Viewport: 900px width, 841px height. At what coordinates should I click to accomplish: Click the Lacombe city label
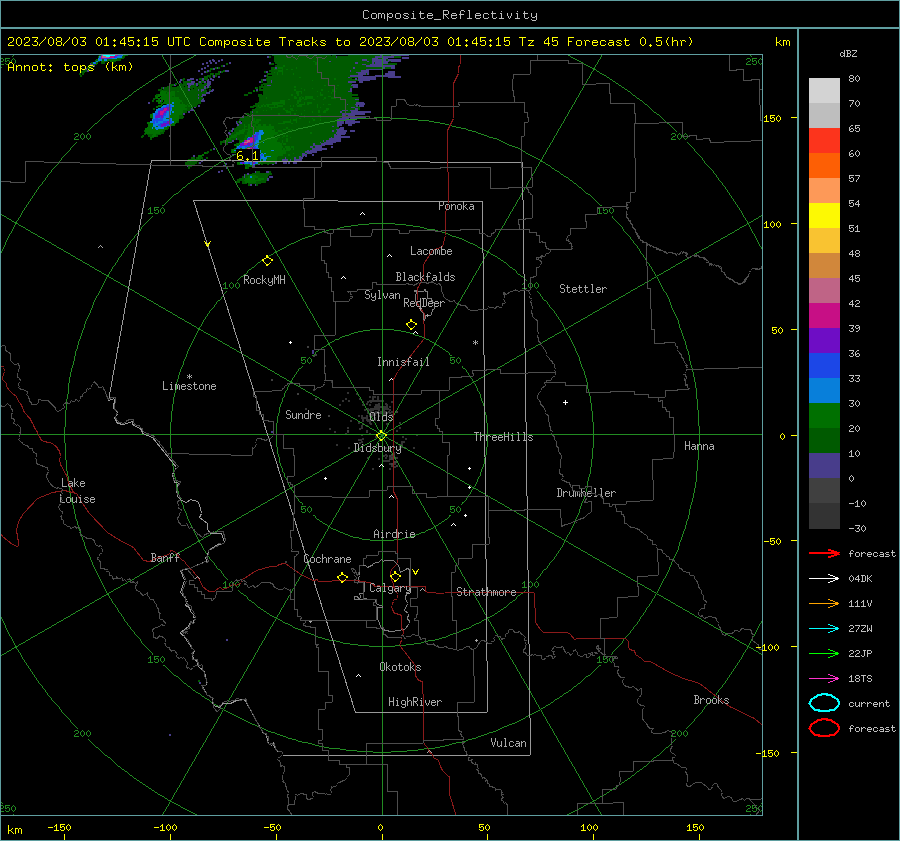pyautogui.click(x=431, y=251)
